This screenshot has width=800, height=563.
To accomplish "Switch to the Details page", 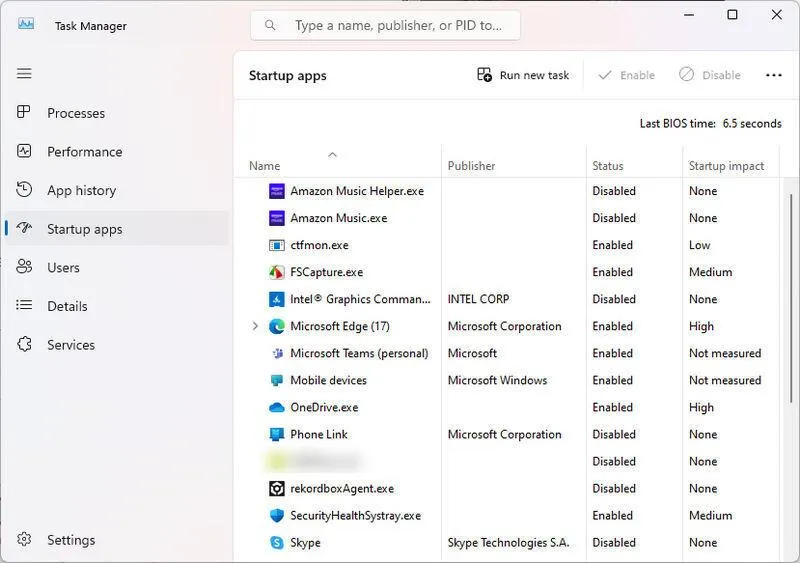I will coord(117,306).
